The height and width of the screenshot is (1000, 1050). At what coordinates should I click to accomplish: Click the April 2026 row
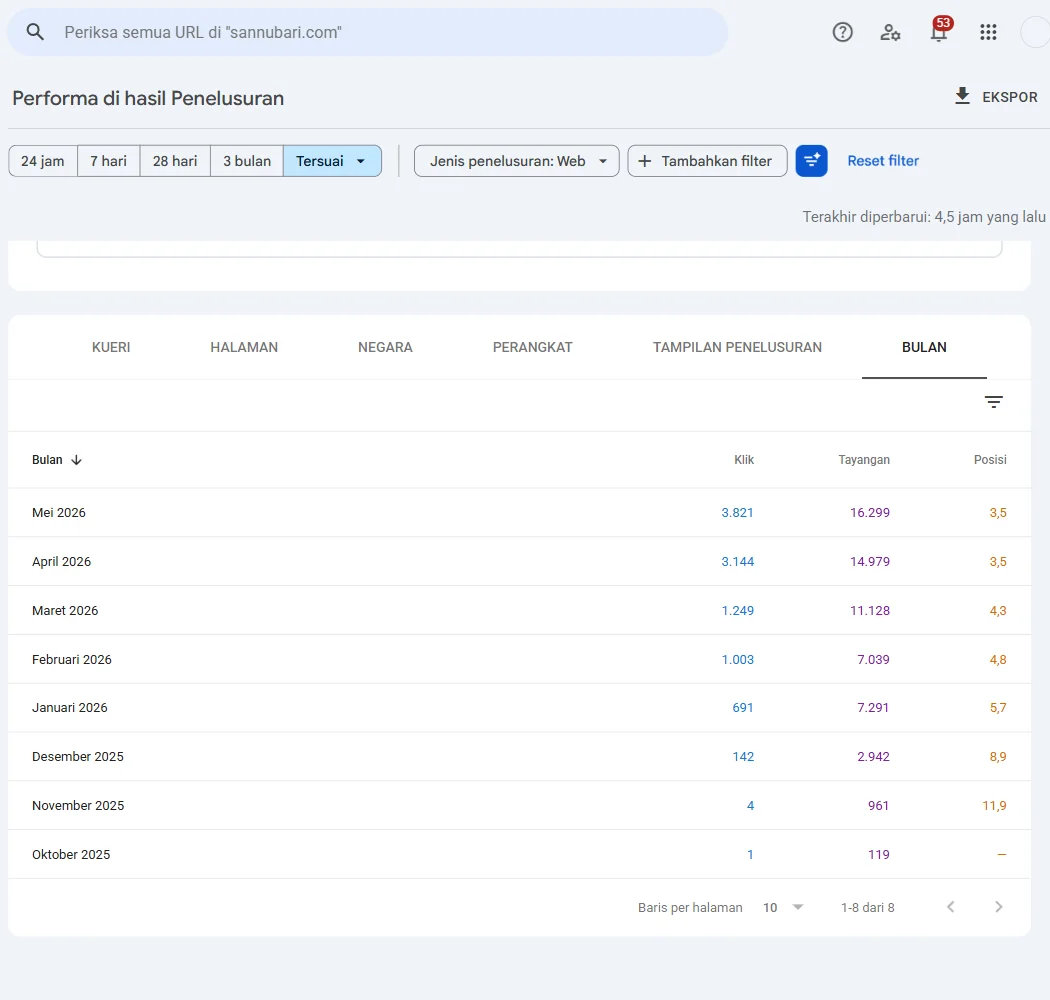click(519, 561)
